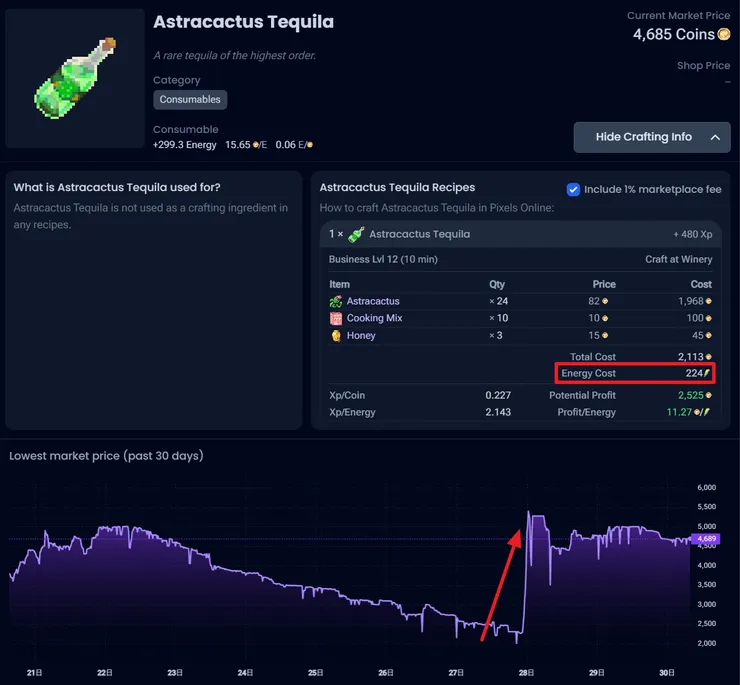
Task: Click the coin/energy icon beside 11.27
Action: (x=702, y=412)
